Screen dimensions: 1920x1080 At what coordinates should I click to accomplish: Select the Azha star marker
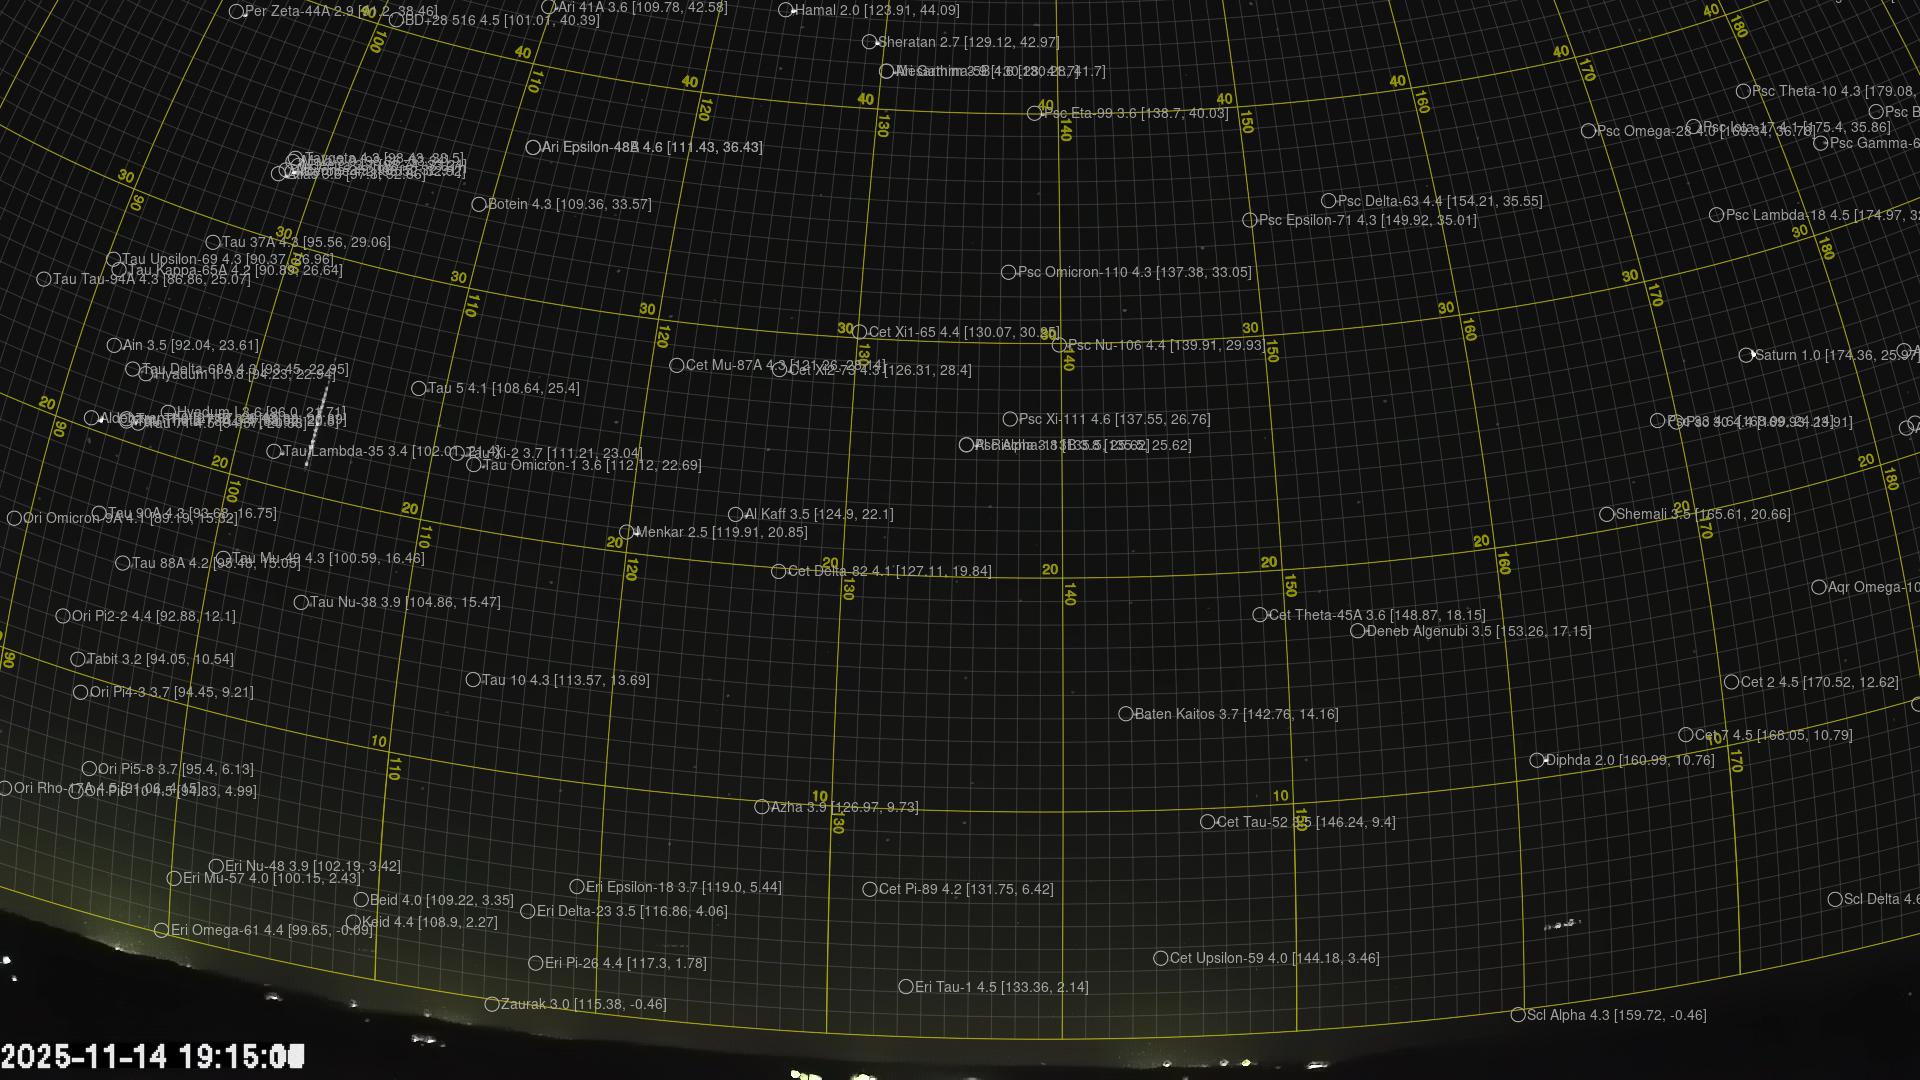point(761,807)
